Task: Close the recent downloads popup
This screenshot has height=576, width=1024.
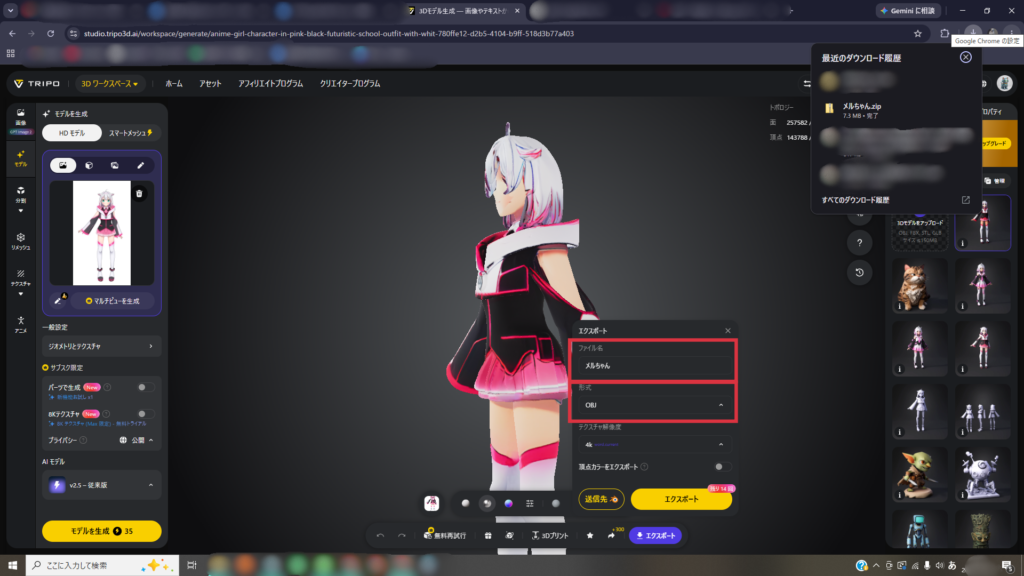Action: click(x=965, y=57)
